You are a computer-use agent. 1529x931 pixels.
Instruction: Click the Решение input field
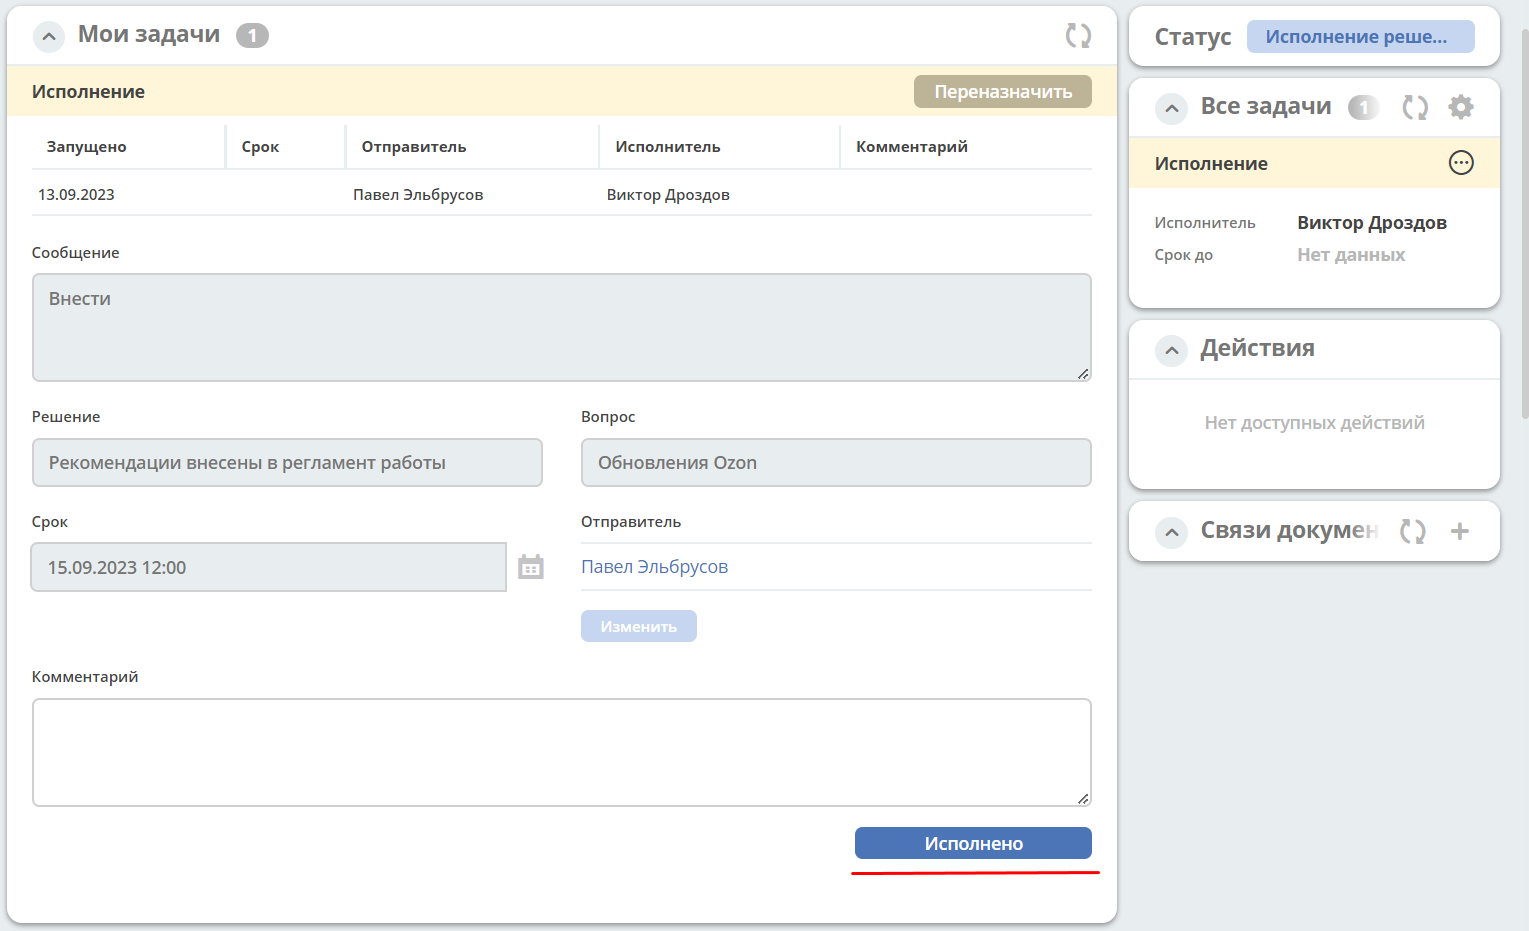click(x=287, y=463)
